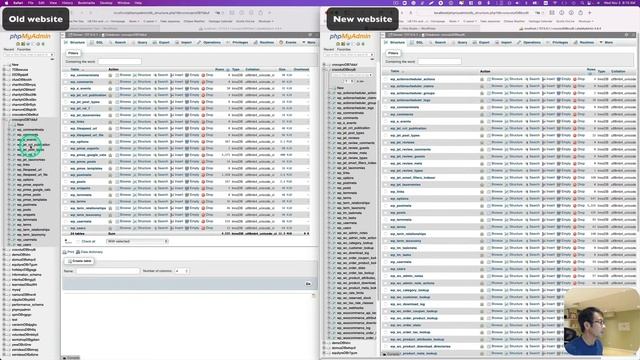This screenshot has width=640, height=360.
Task: Tick checkbox for wp_jet_review_guests table row
Action: pos(386,156)
